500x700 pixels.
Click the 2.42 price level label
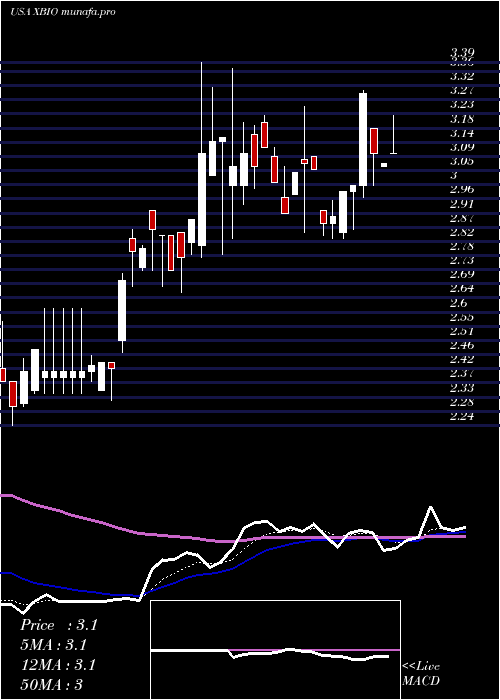point(462,359)
